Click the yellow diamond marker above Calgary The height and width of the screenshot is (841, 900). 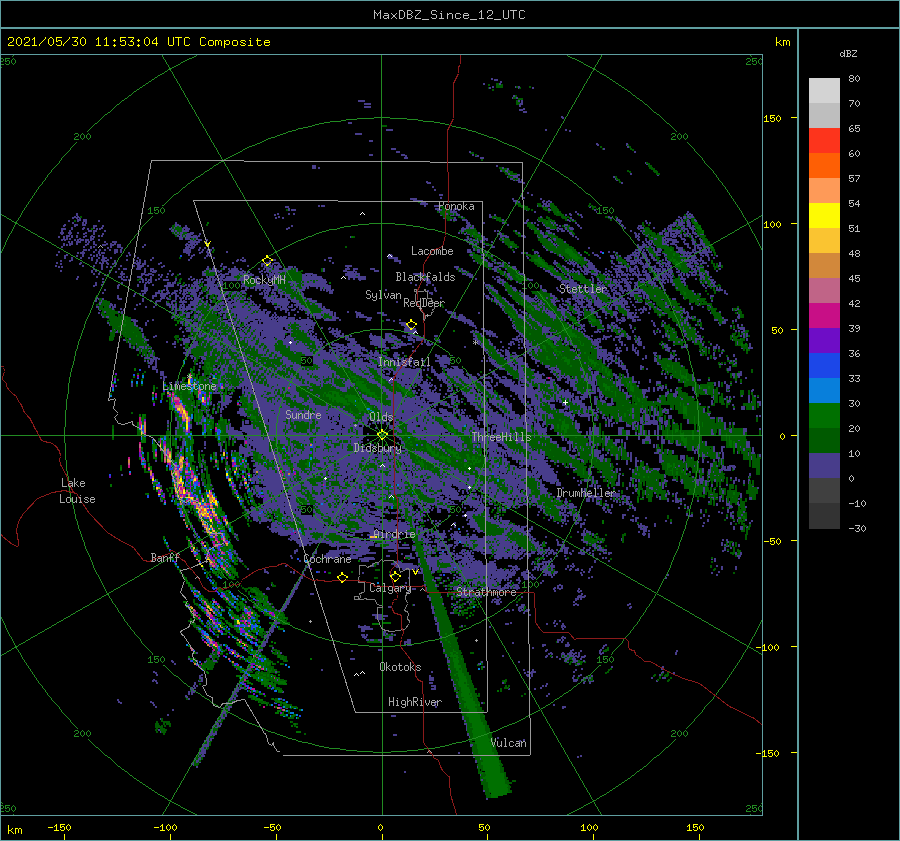click(x=395, y=576)
